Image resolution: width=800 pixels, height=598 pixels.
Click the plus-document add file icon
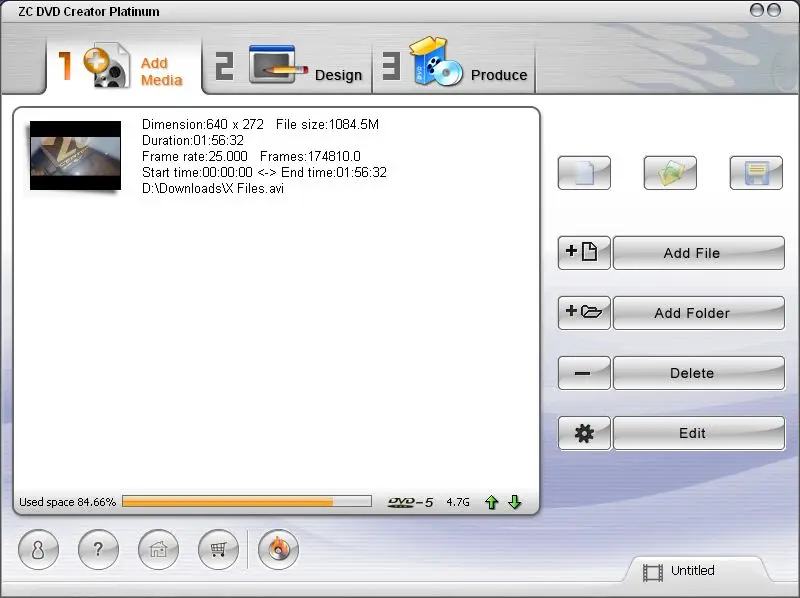(x=584, y=253)
